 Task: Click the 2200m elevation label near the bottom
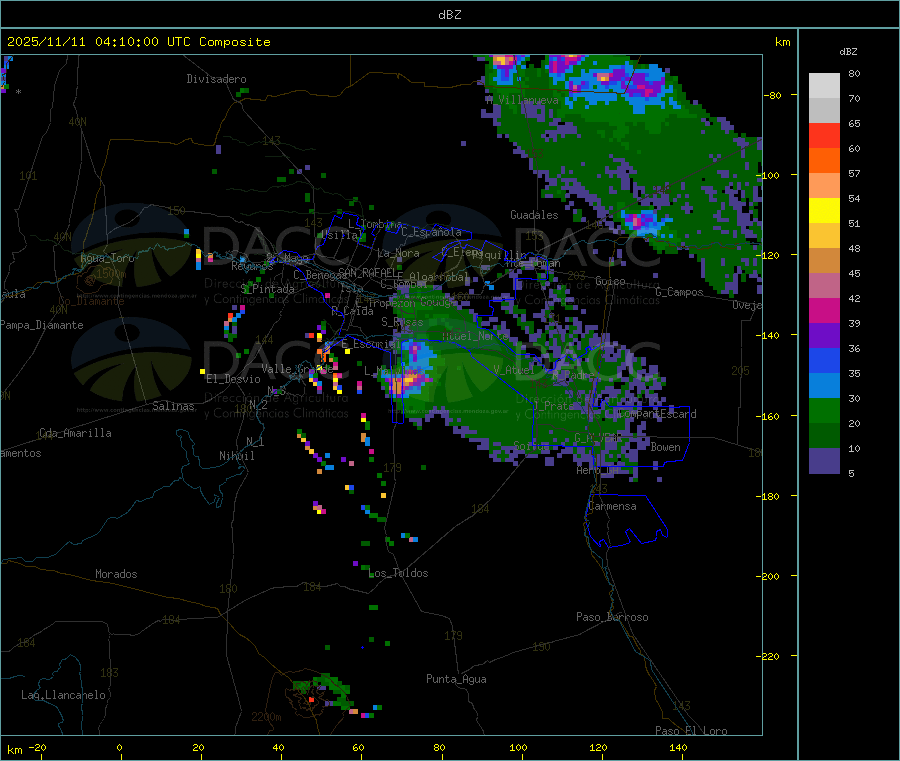click(266, 717)
